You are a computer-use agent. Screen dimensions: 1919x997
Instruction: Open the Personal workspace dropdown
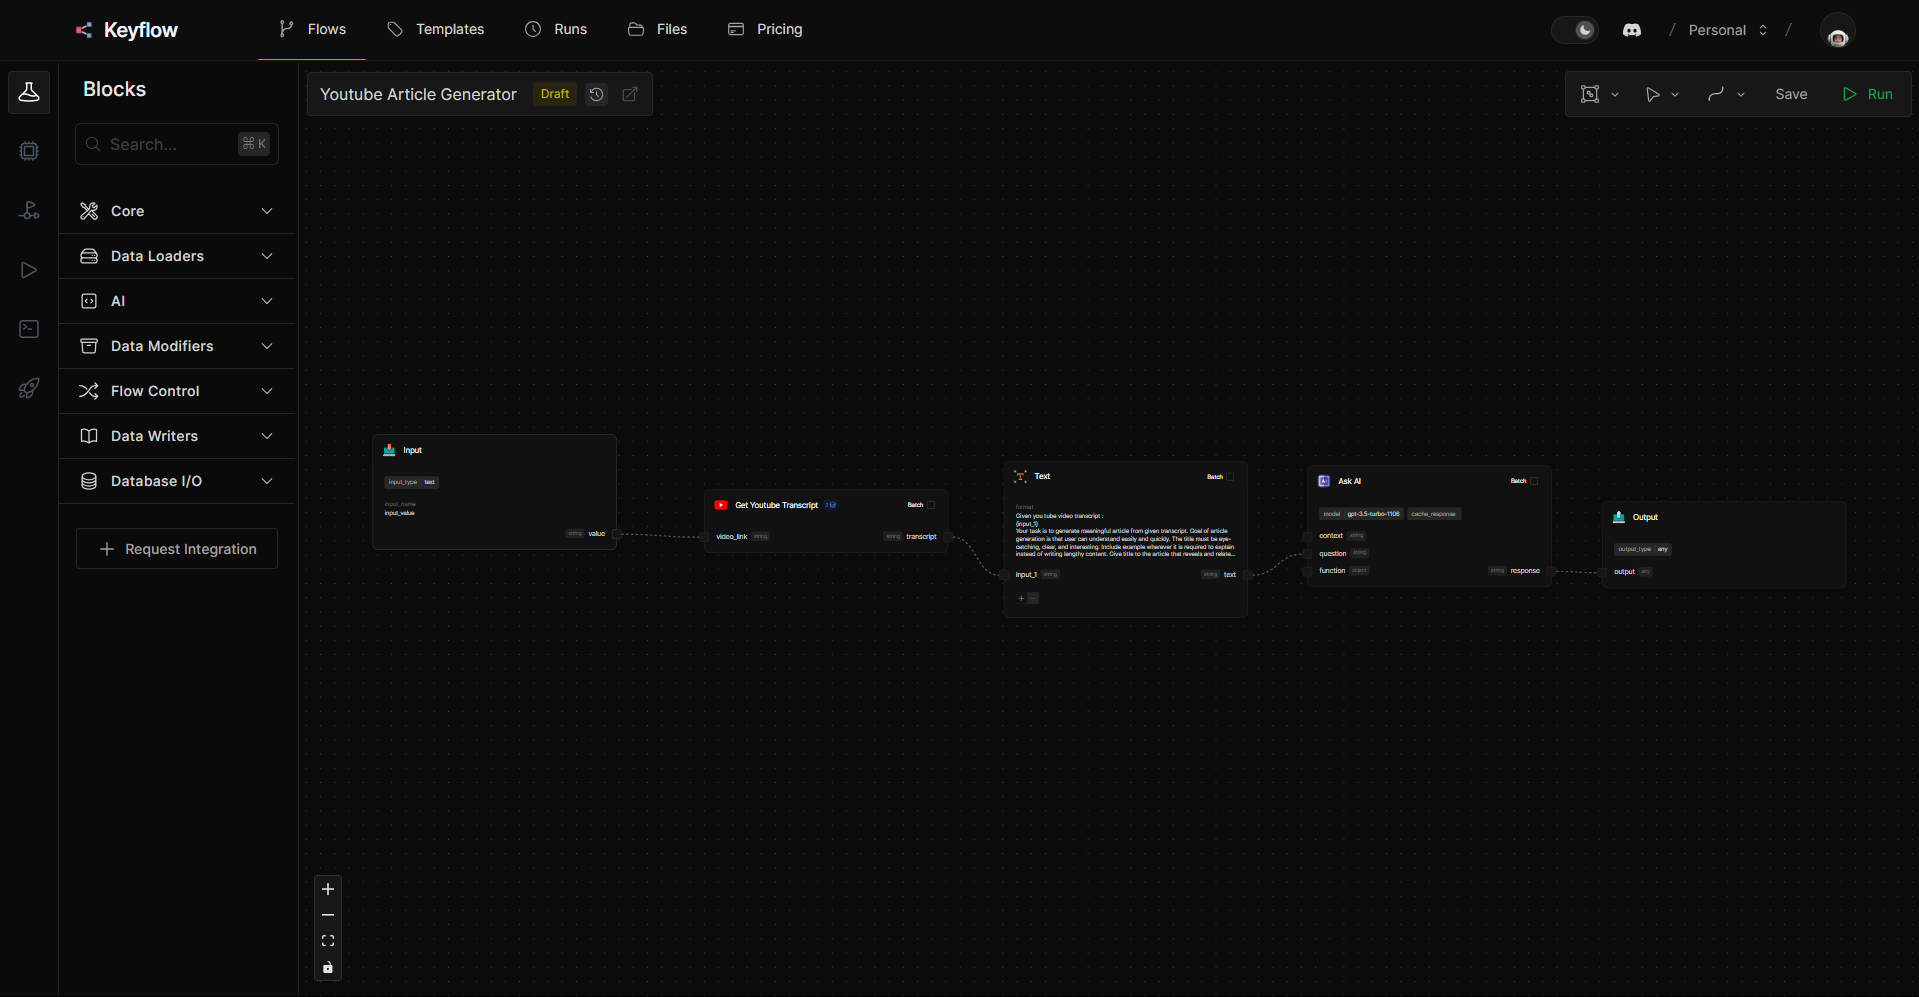[x=1727, y=30]
